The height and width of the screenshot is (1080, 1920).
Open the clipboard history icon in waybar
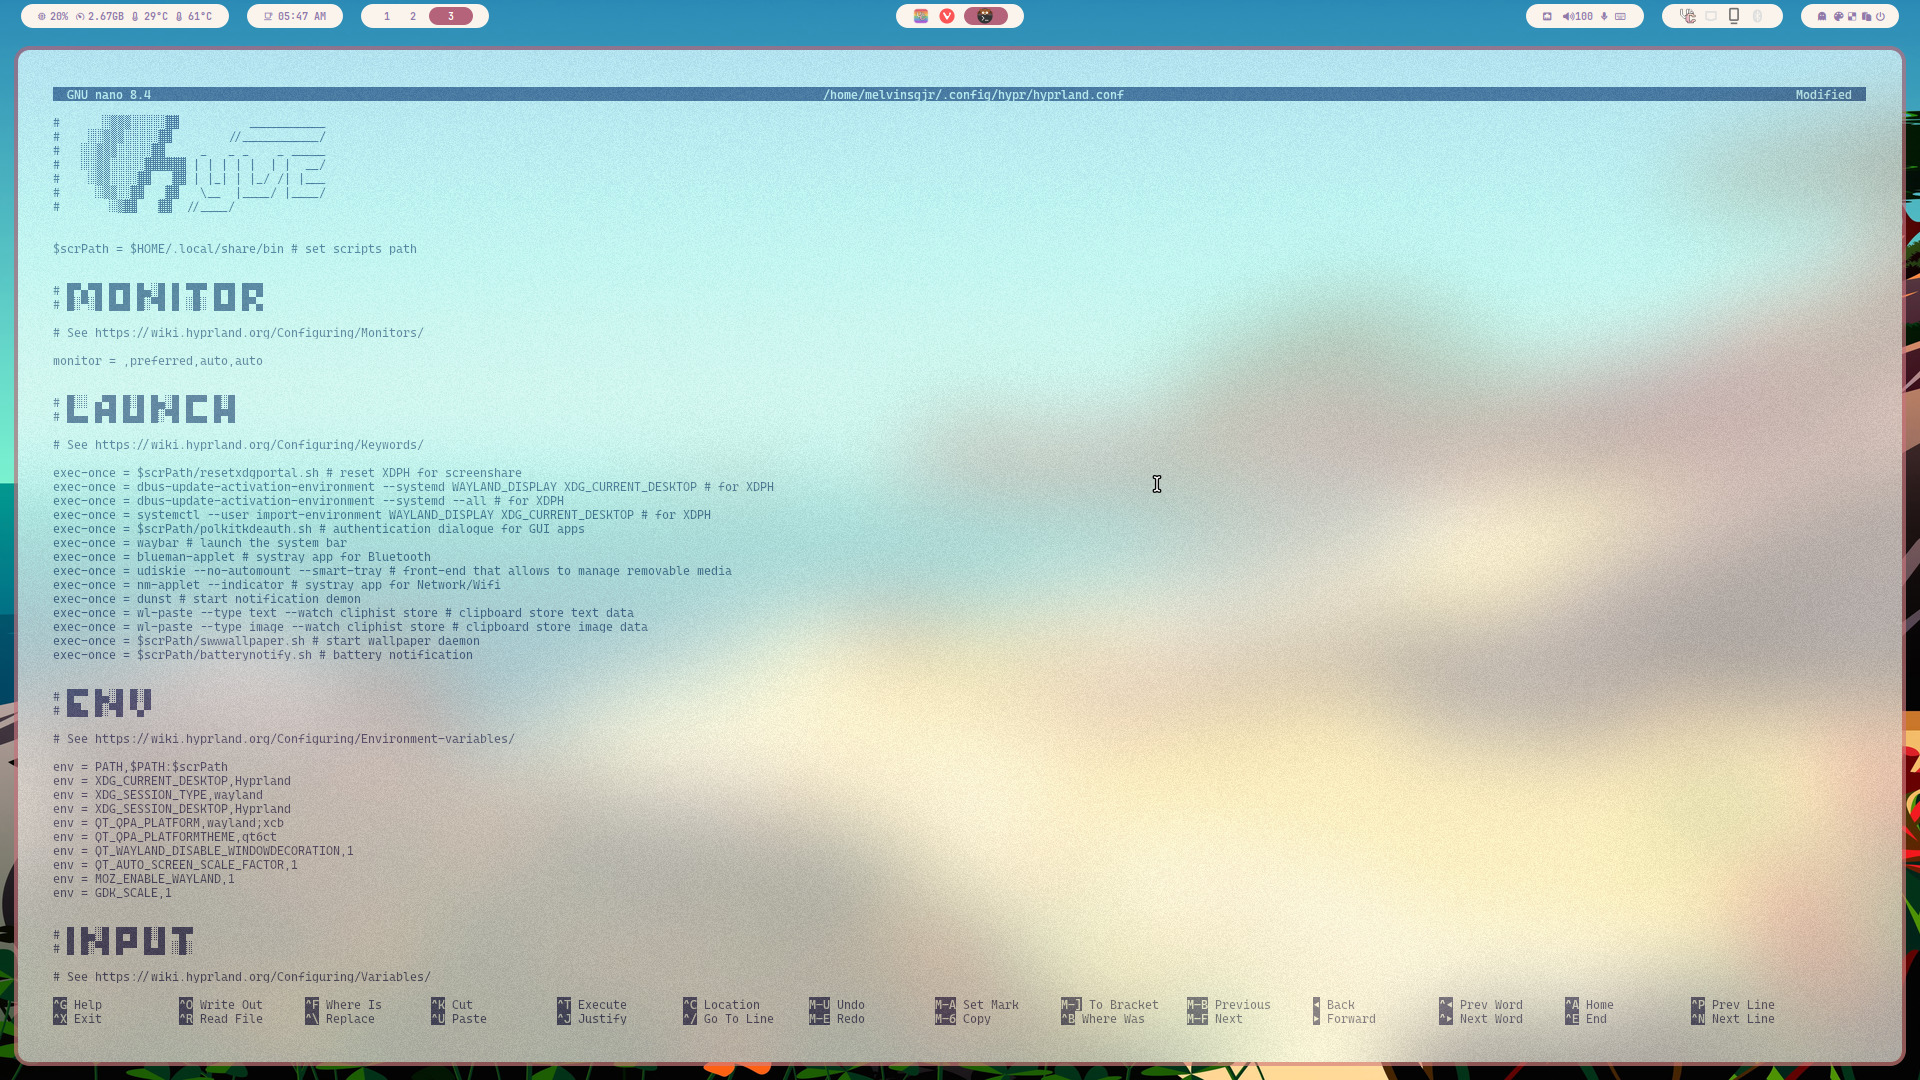click(x=1866, y=16)
